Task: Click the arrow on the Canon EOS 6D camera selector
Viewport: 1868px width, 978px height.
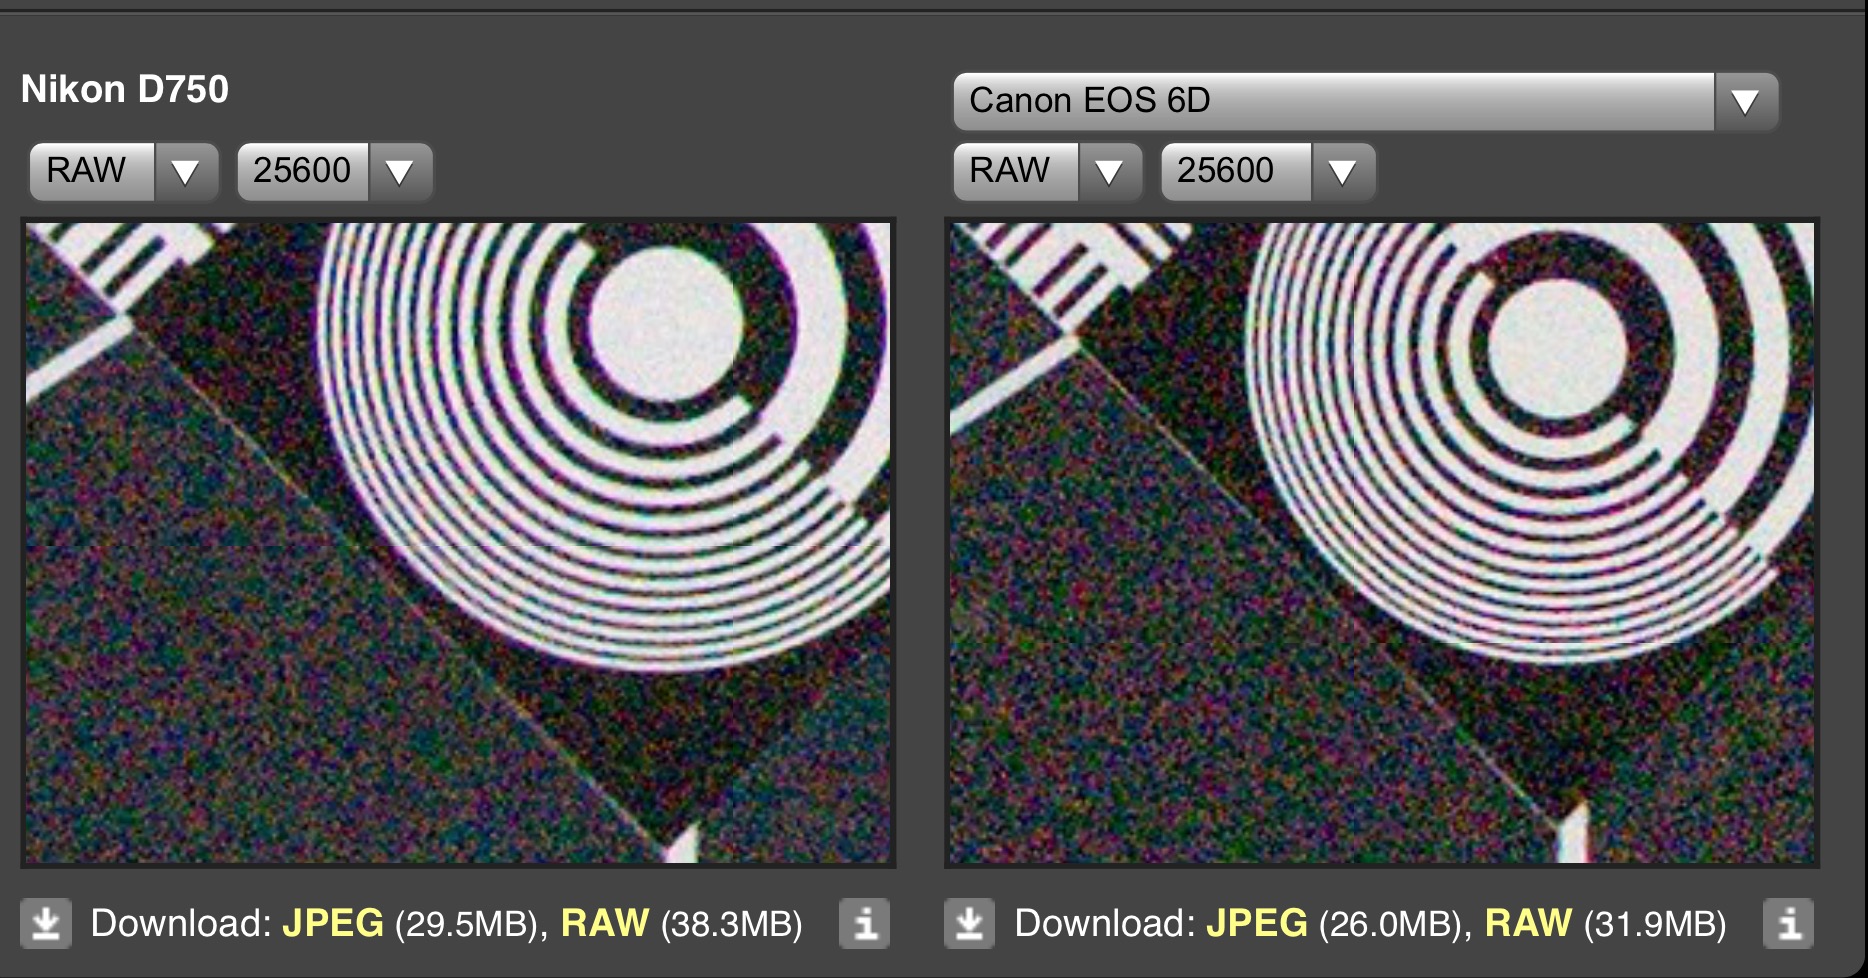Action: point(1745,102)
